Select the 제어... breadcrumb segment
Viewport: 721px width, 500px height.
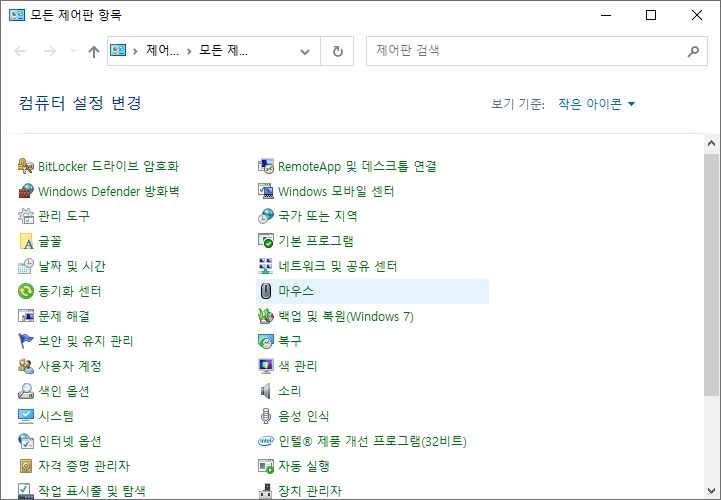162,51
